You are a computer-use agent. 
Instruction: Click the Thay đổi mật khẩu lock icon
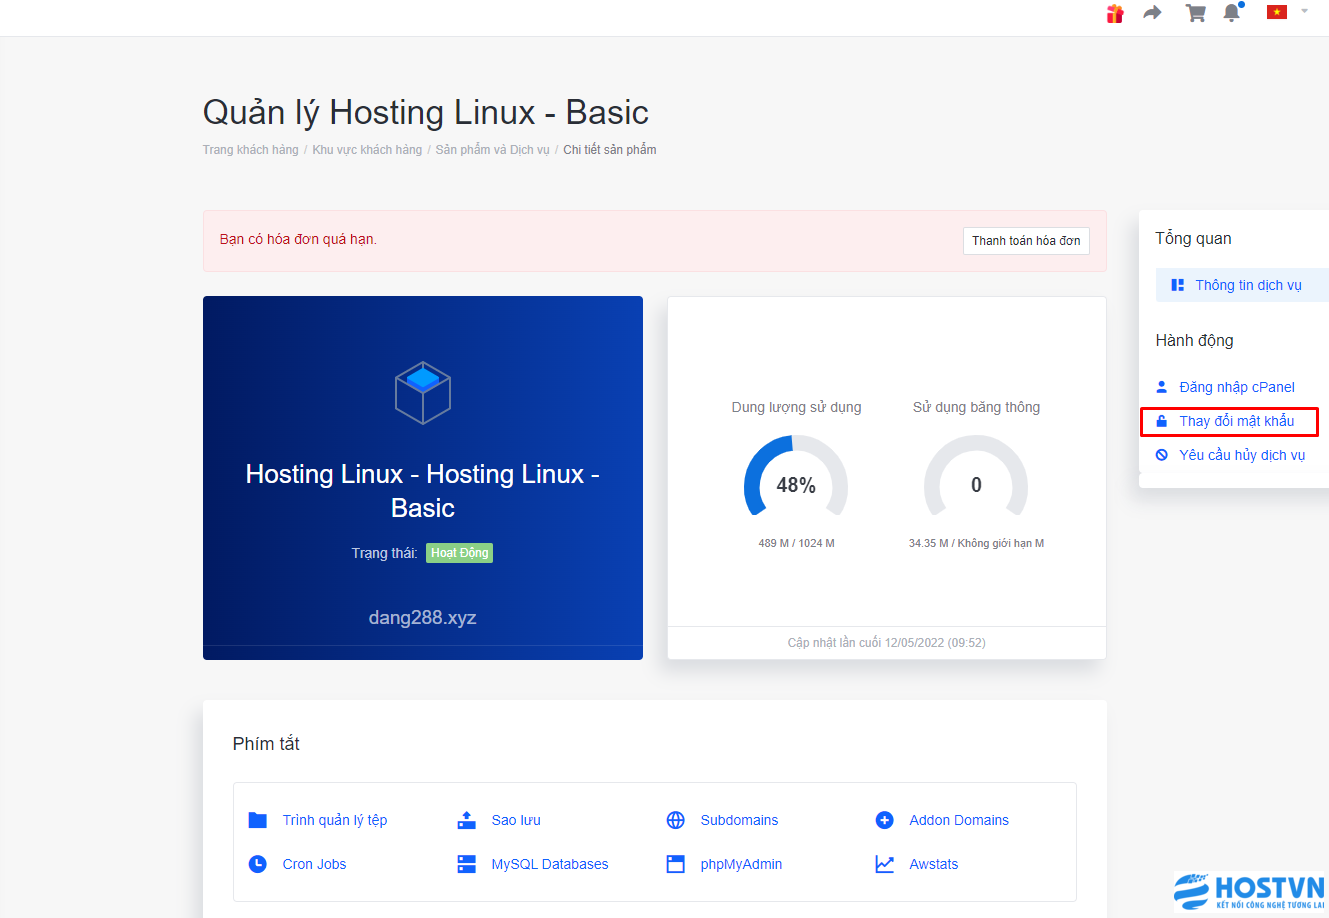pyautogui.click(x=1161, y=421)
